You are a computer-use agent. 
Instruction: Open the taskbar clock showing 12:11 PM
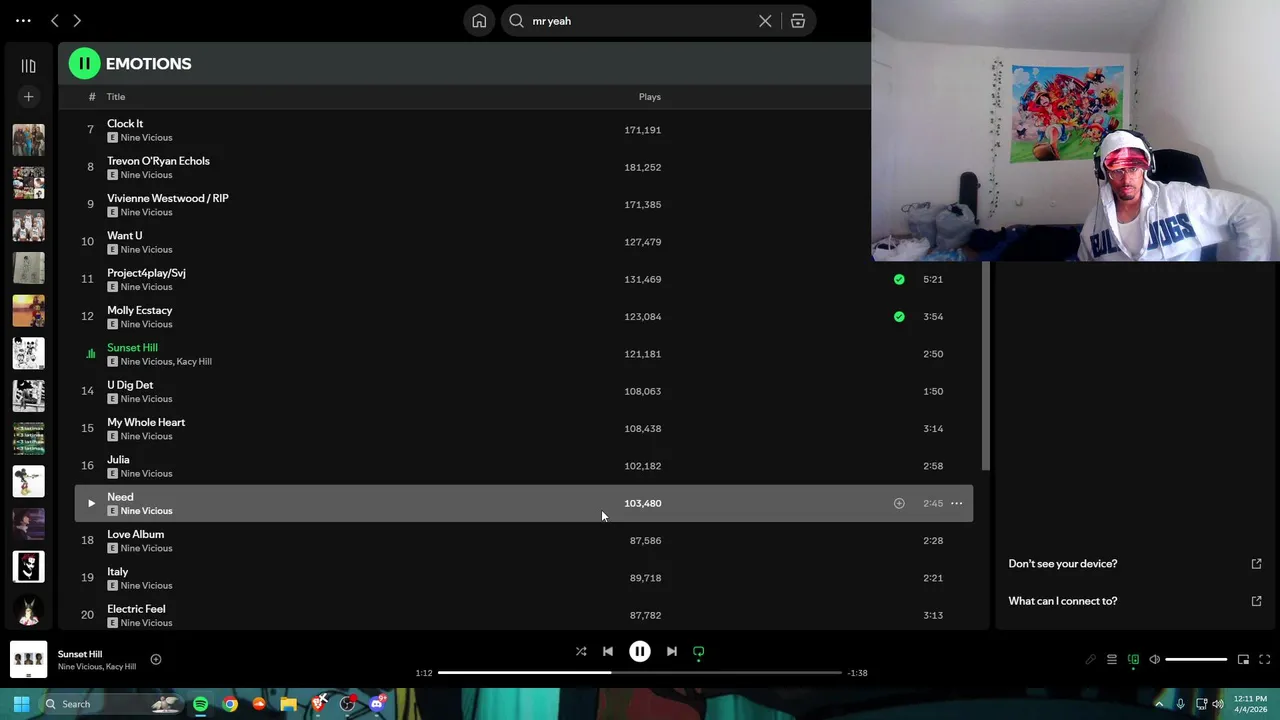(1250, 704)
